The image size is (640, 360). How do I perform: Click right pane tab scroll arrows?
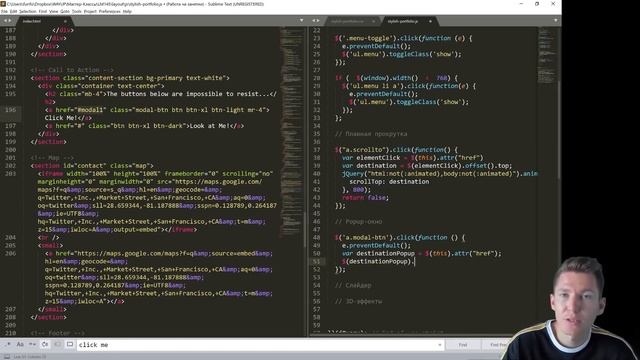(316, 20)
